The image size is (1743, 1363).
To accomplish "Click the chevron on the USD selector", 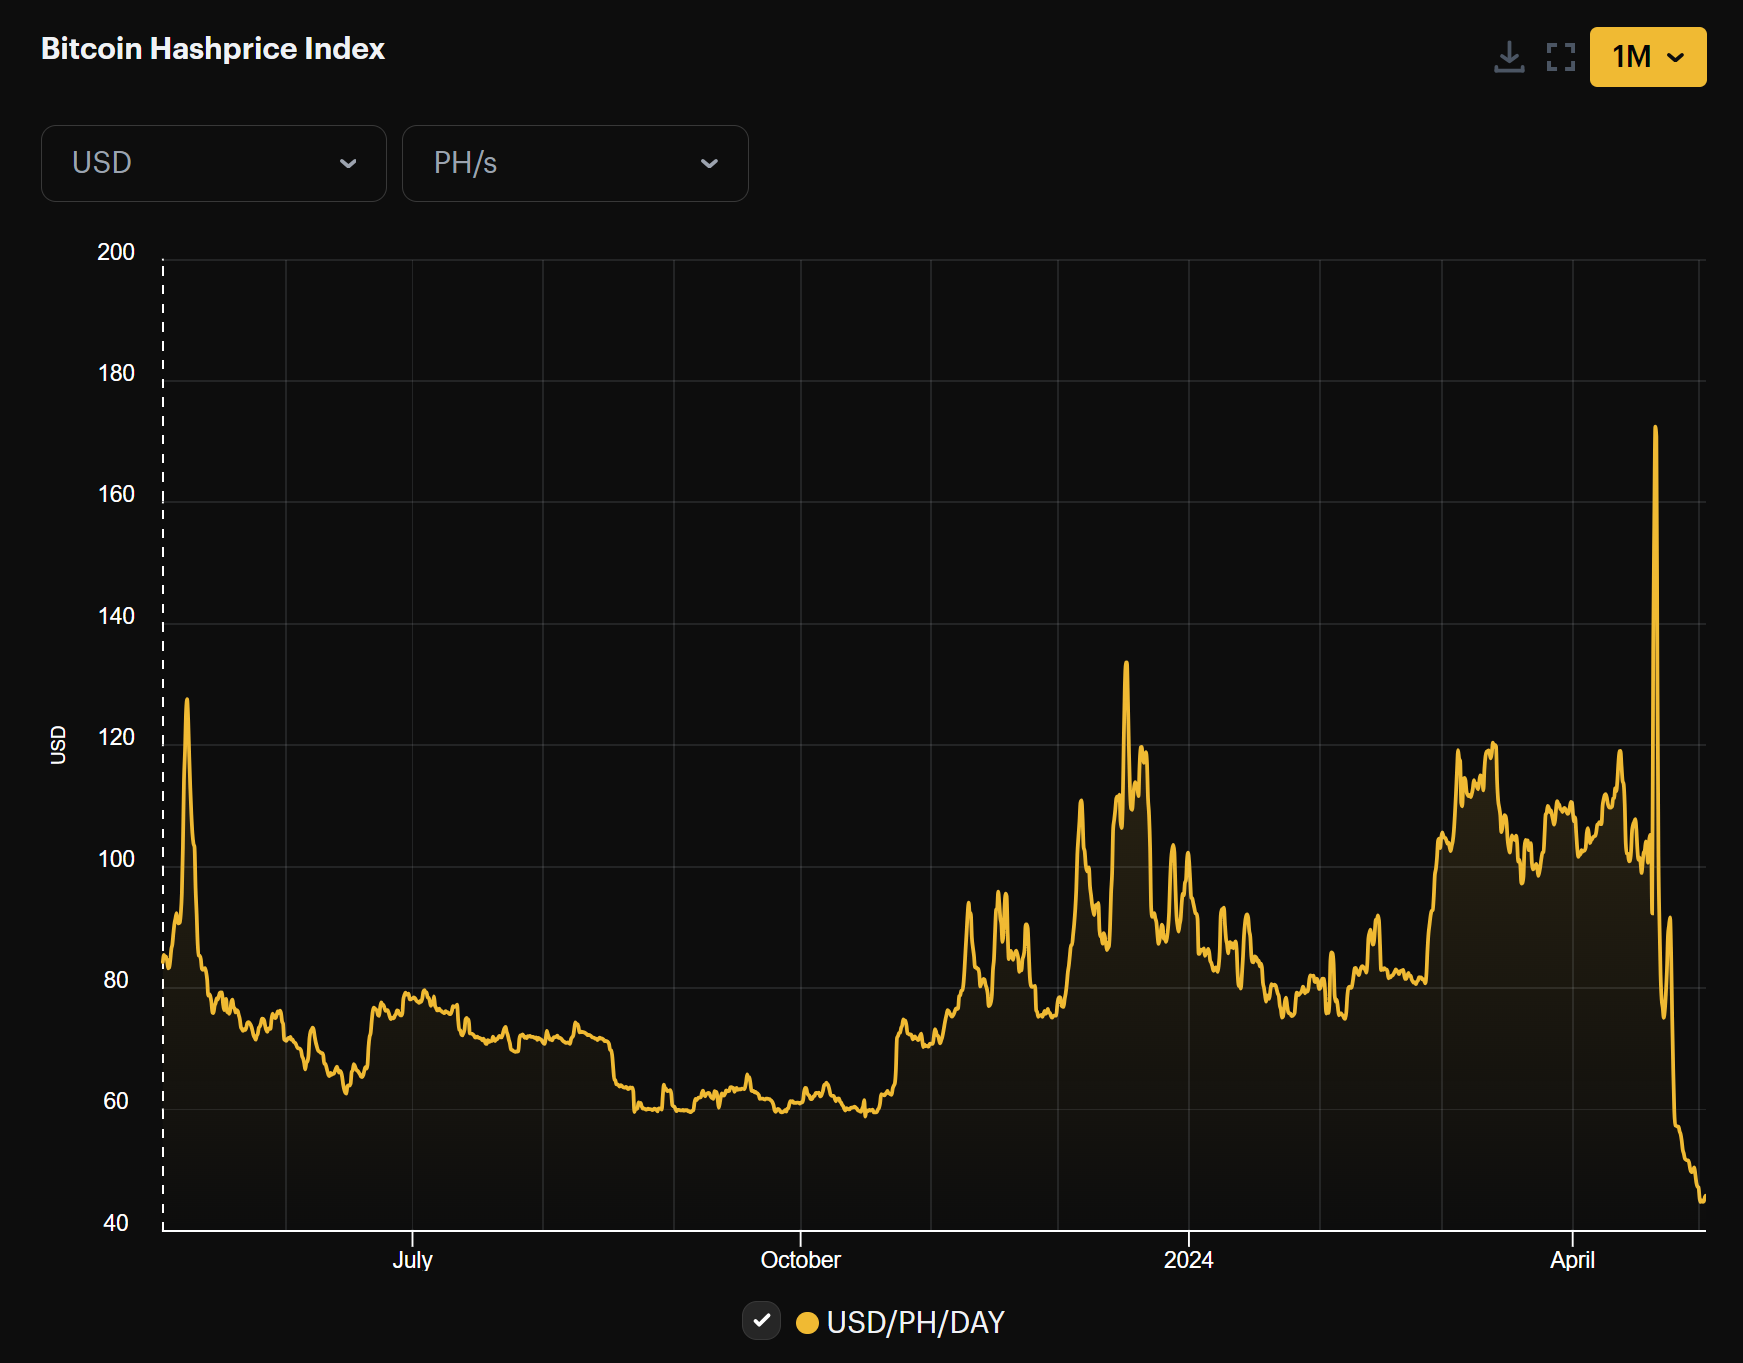I will (x=348, y=163).
